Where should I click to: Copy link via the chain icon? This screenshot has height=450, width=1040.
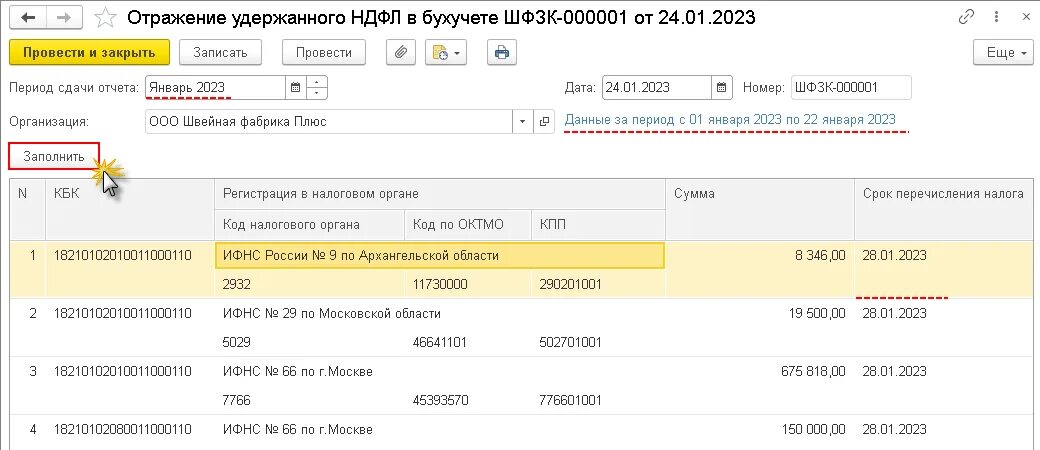(x=967, y=17)
